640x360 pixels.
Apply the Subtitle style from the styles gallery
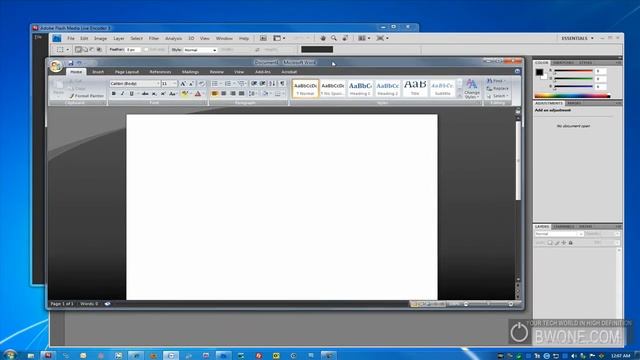[x=442, y=89]
